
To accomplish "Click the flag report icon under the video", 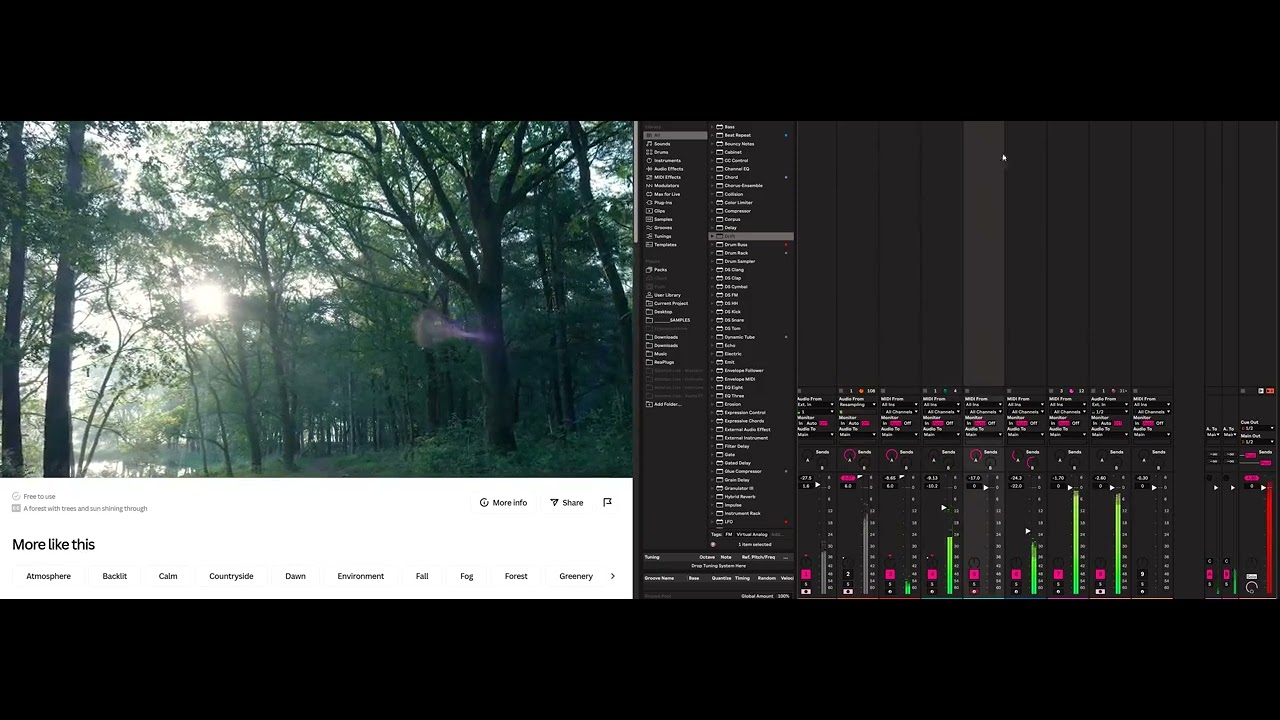I will click(x=607, y=502).
